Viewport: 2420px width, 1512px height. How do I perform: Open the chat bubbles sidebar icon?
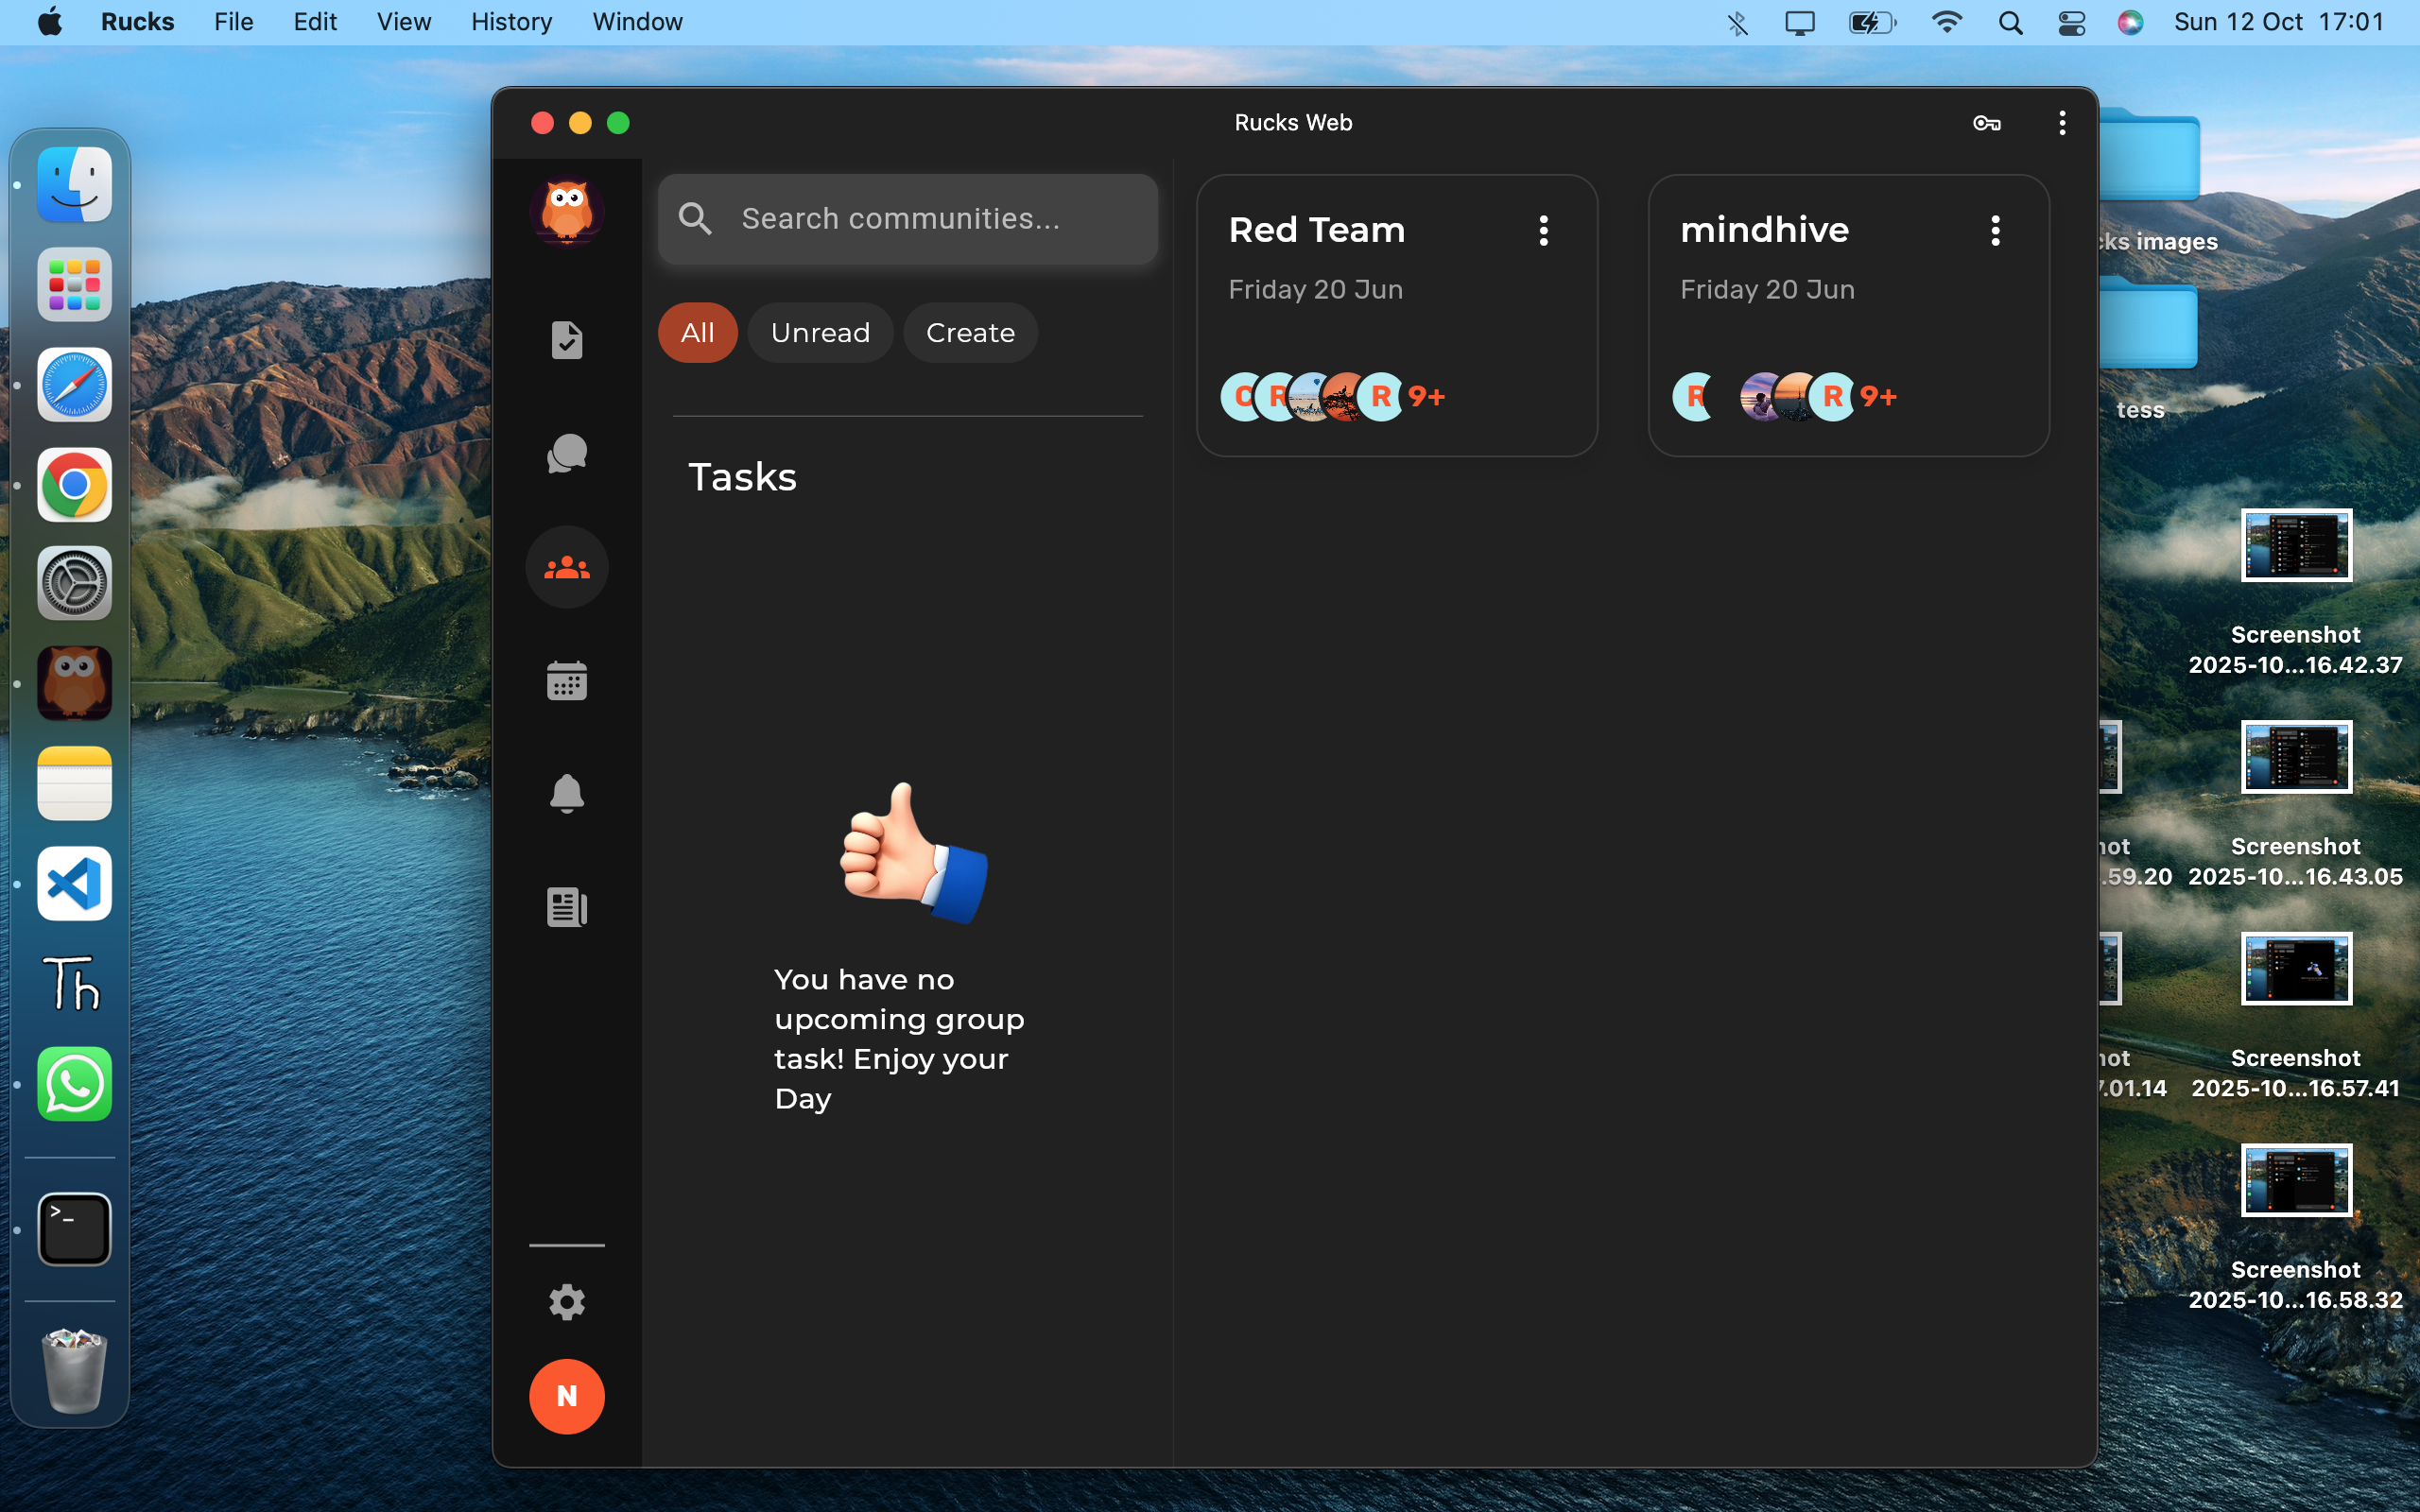(566, 454)
